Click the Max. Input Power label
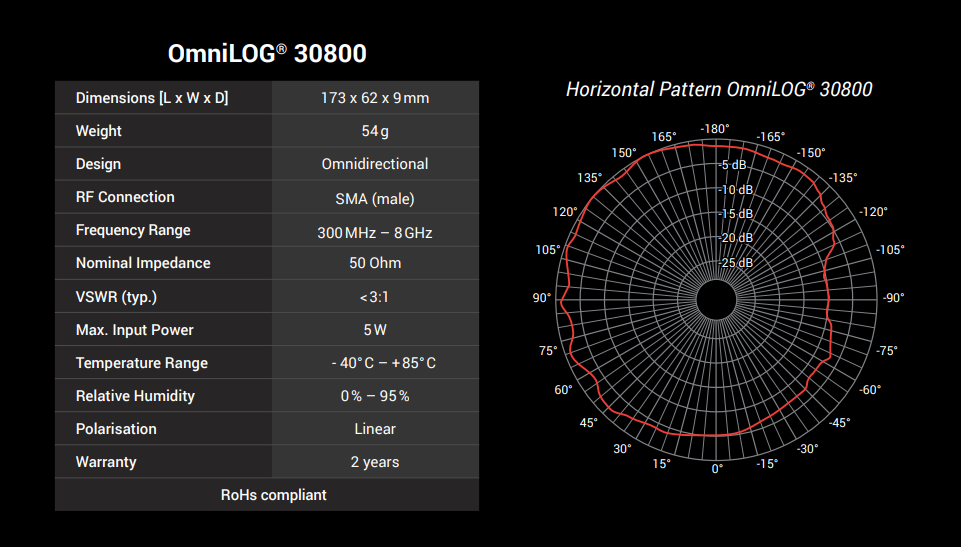 tap(135, 330)
